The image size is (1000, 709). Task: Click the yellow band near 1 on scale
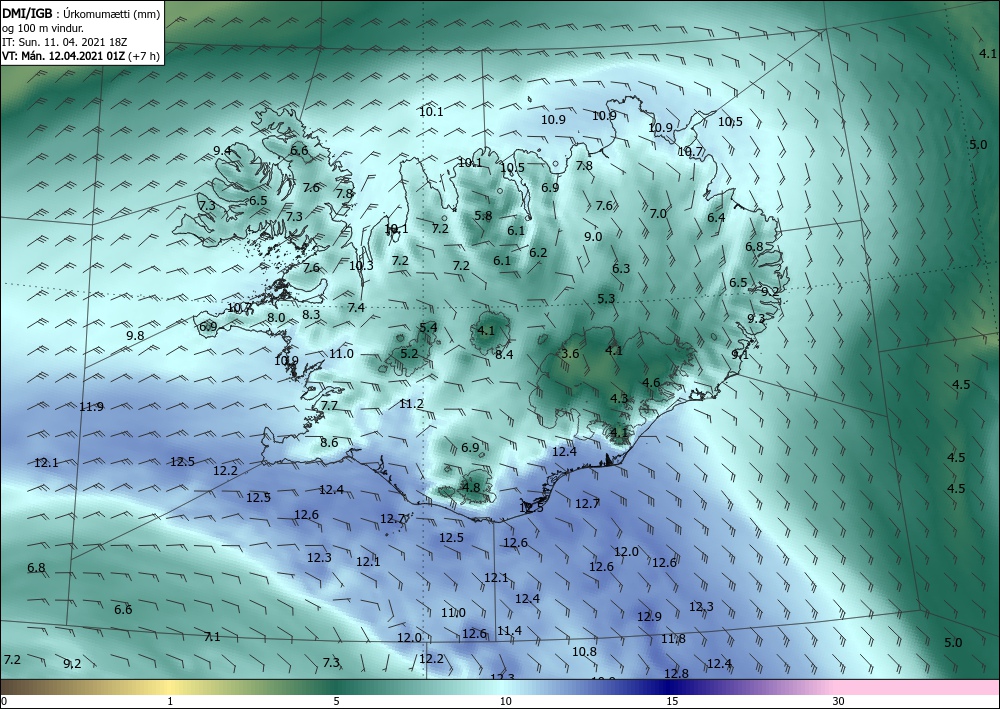167,687
